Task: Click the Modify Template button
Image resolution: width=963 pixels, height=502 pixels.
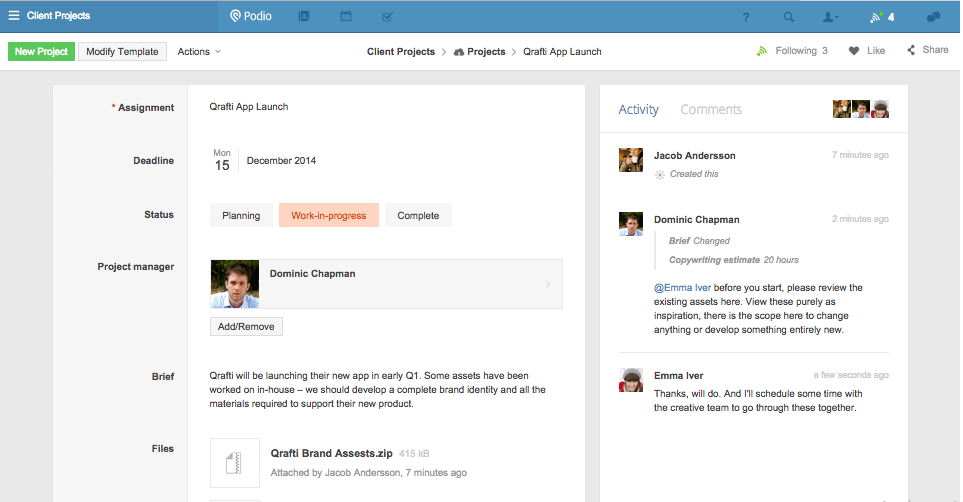Action: point(122,52)
